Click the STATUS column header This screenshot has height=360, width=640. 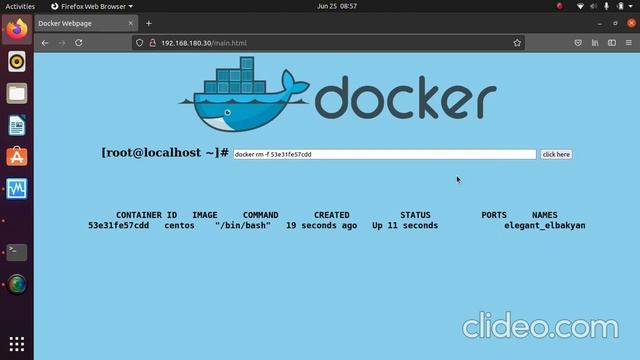coord(415,215)
